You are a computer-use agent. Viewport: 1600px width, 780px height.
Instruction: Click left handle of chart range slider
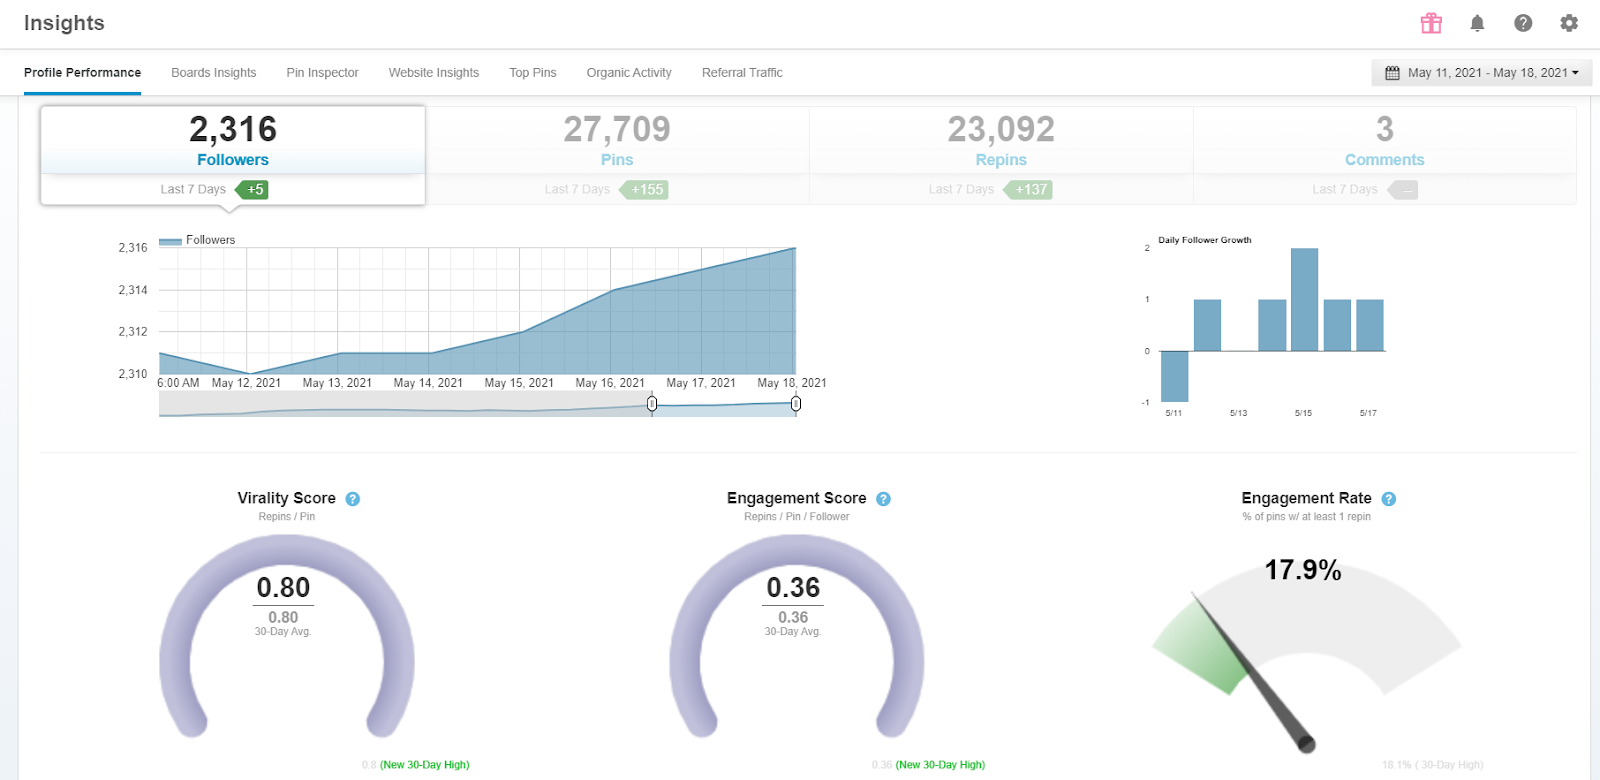point(652,404)
